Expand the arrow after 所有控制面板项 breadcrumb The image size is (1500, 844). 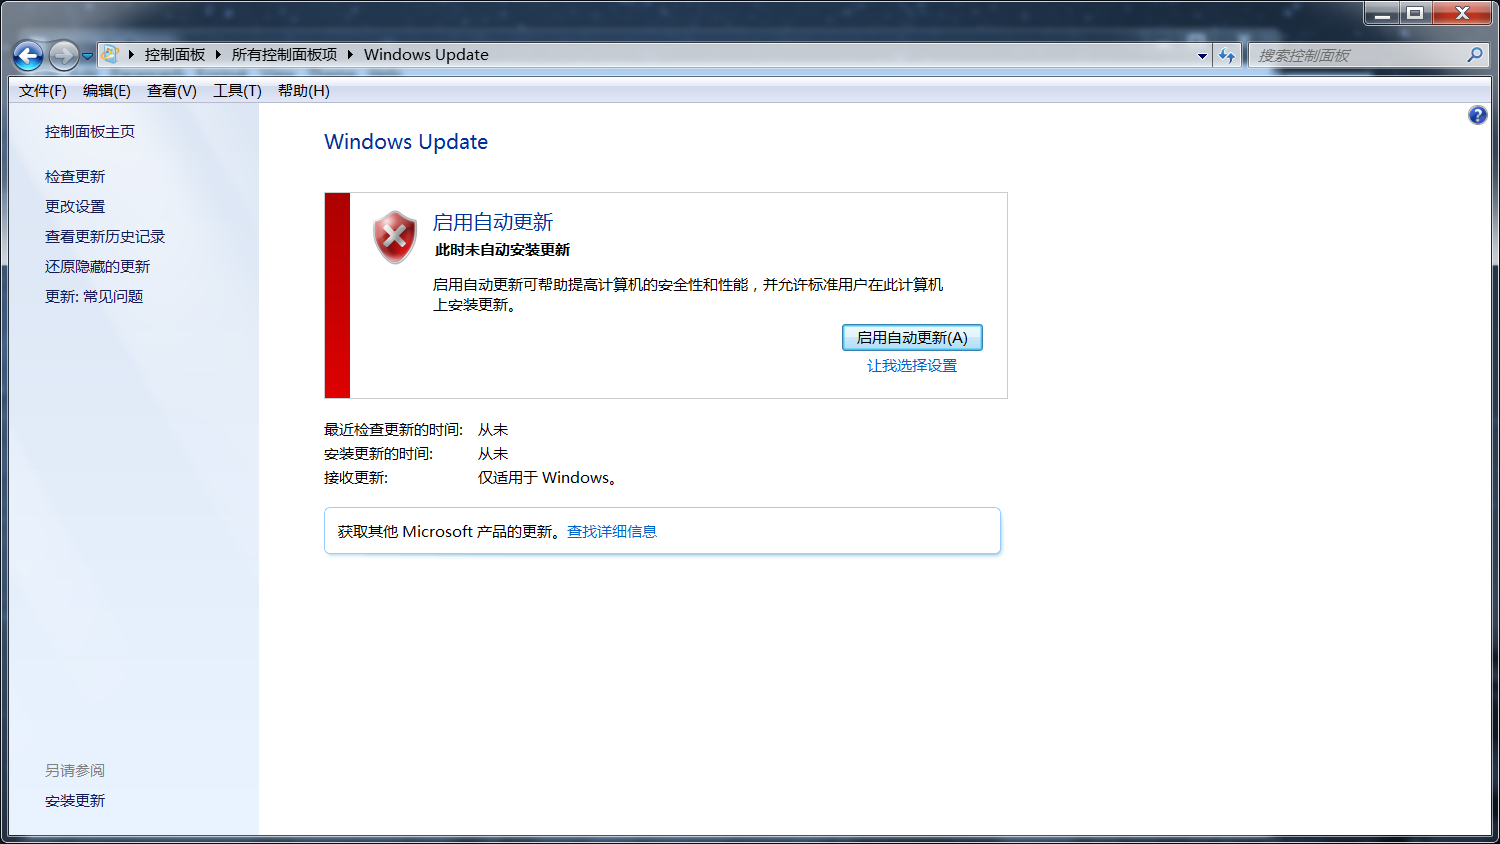tap(350, 55)
